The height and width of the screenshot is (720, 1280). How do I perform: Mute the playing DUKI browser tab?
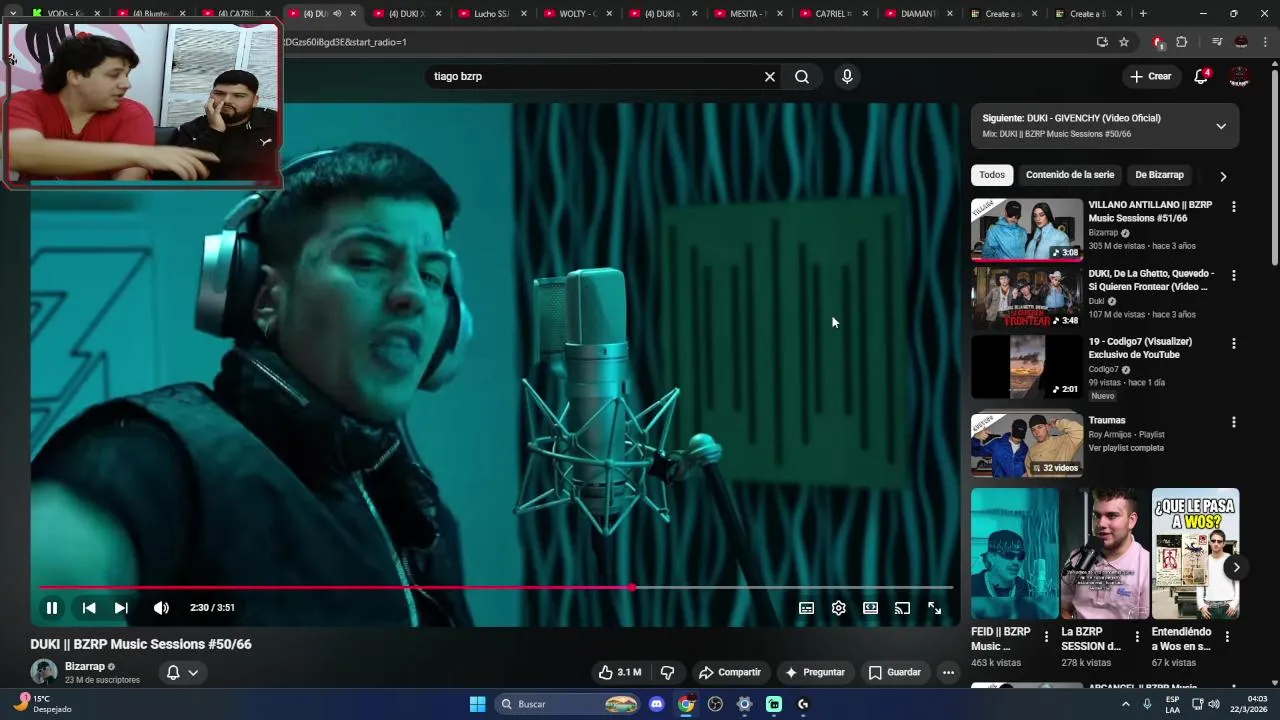click(337, 14)
